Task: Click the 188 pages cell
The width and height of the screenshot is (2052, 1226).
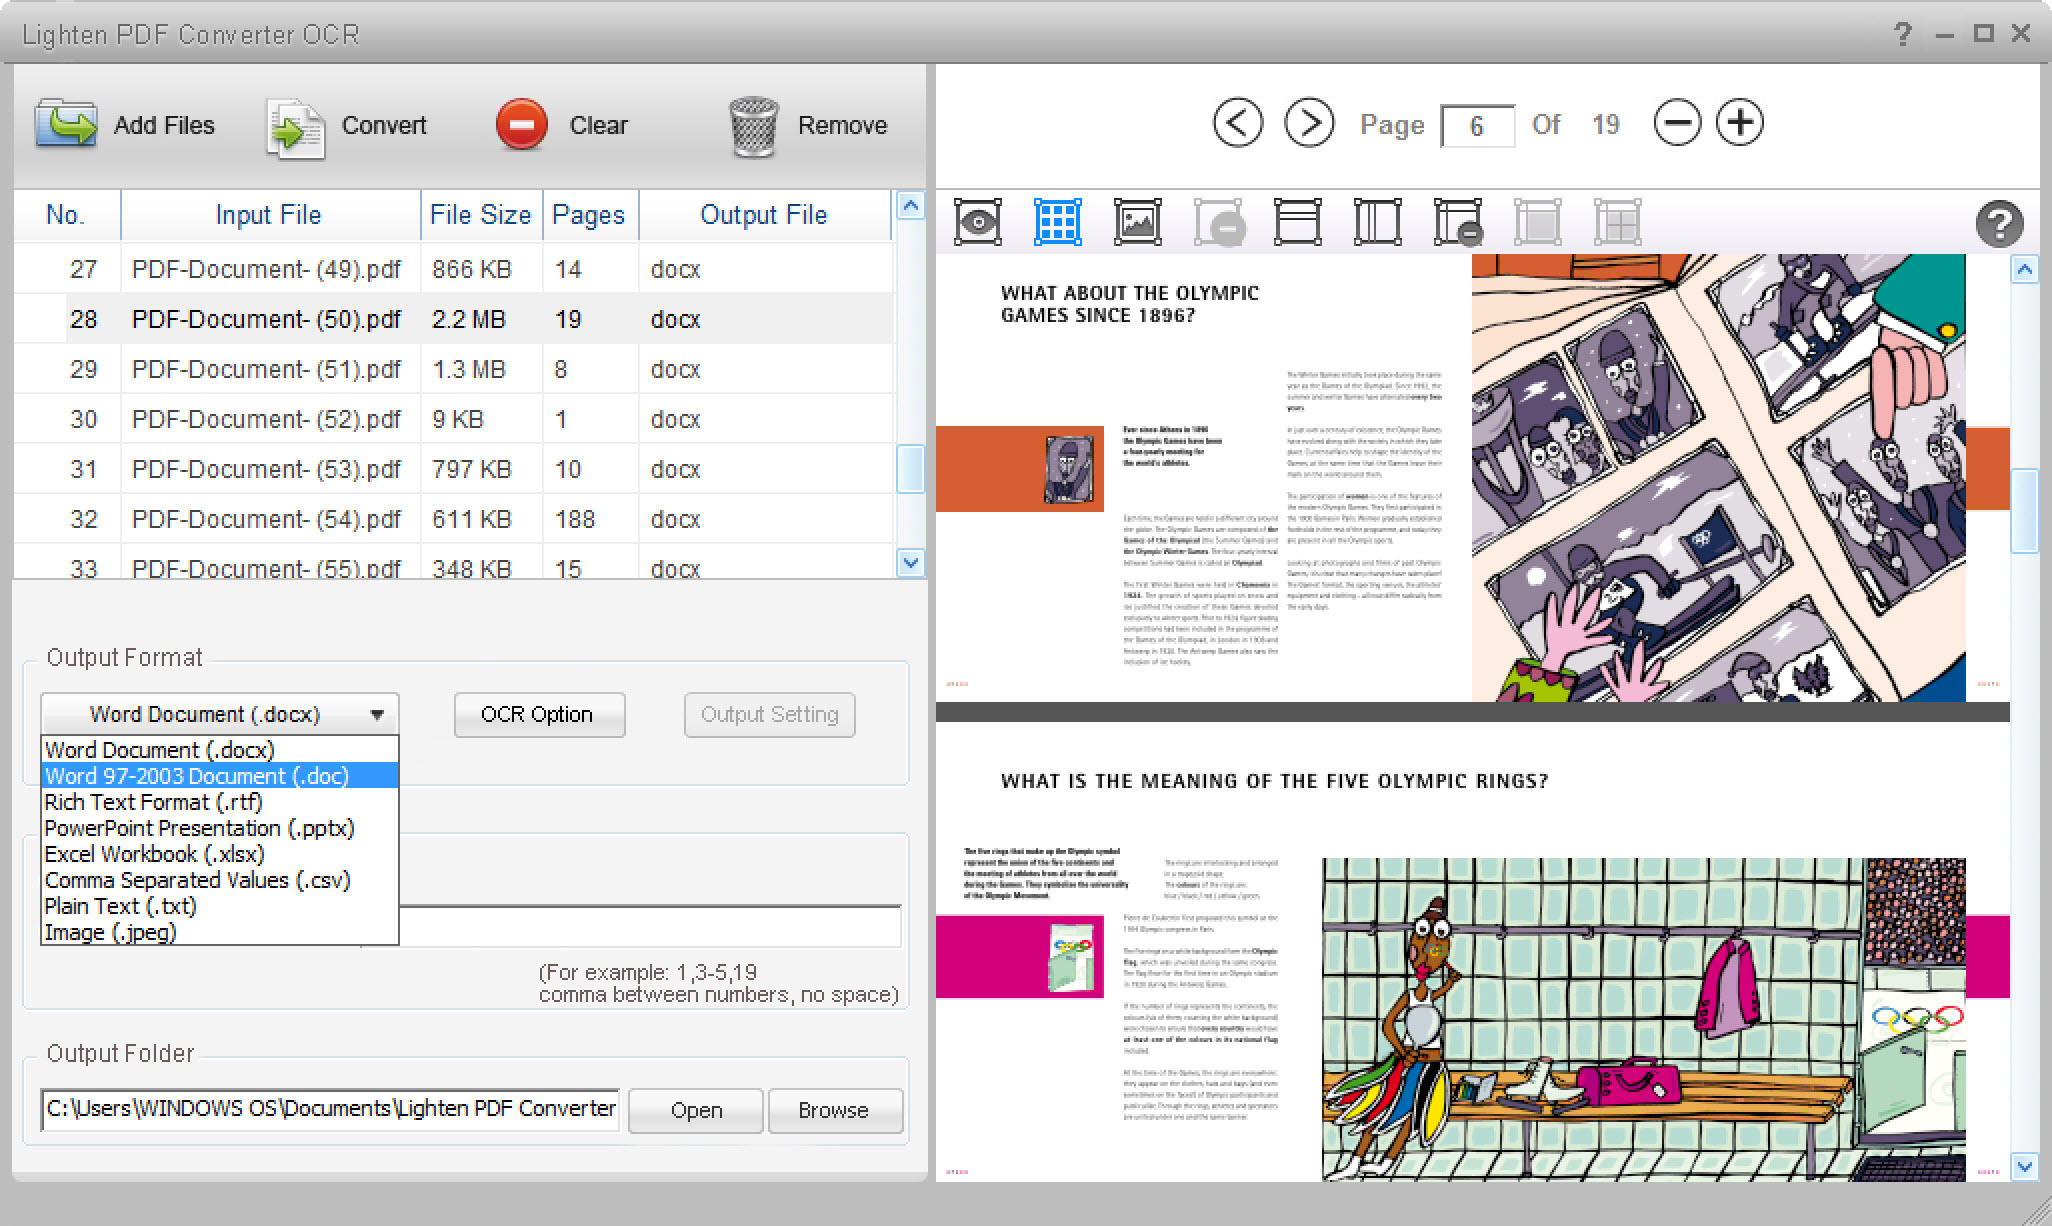Action: coord(590,519)
